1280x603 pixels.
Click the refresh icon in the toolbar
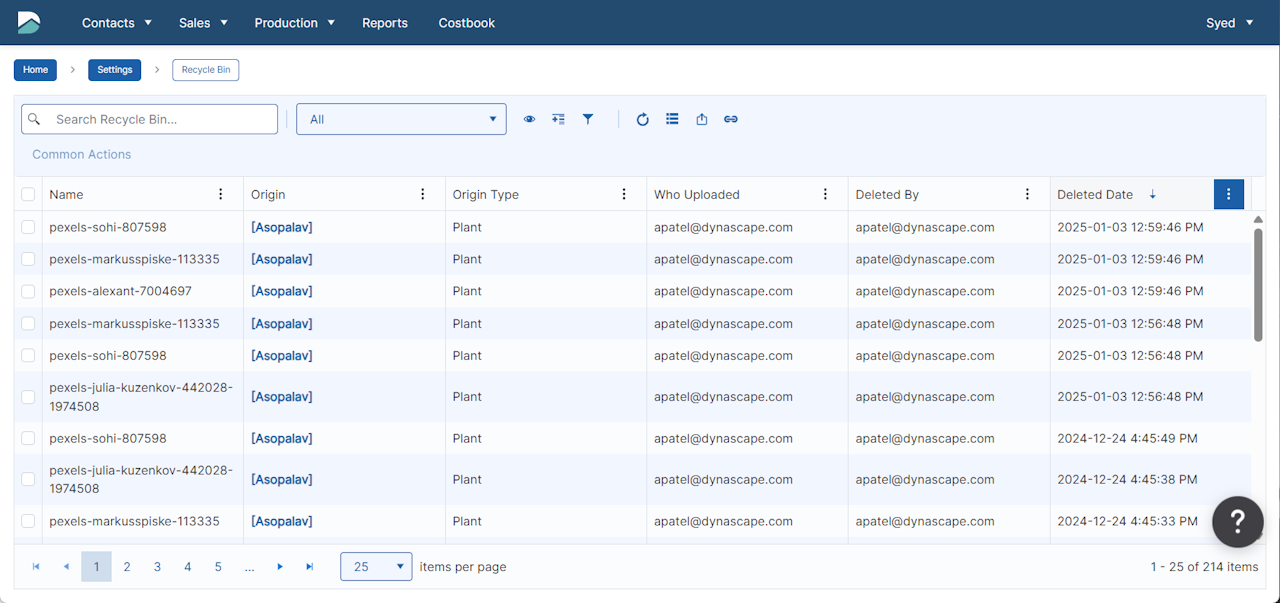[643, 119]
